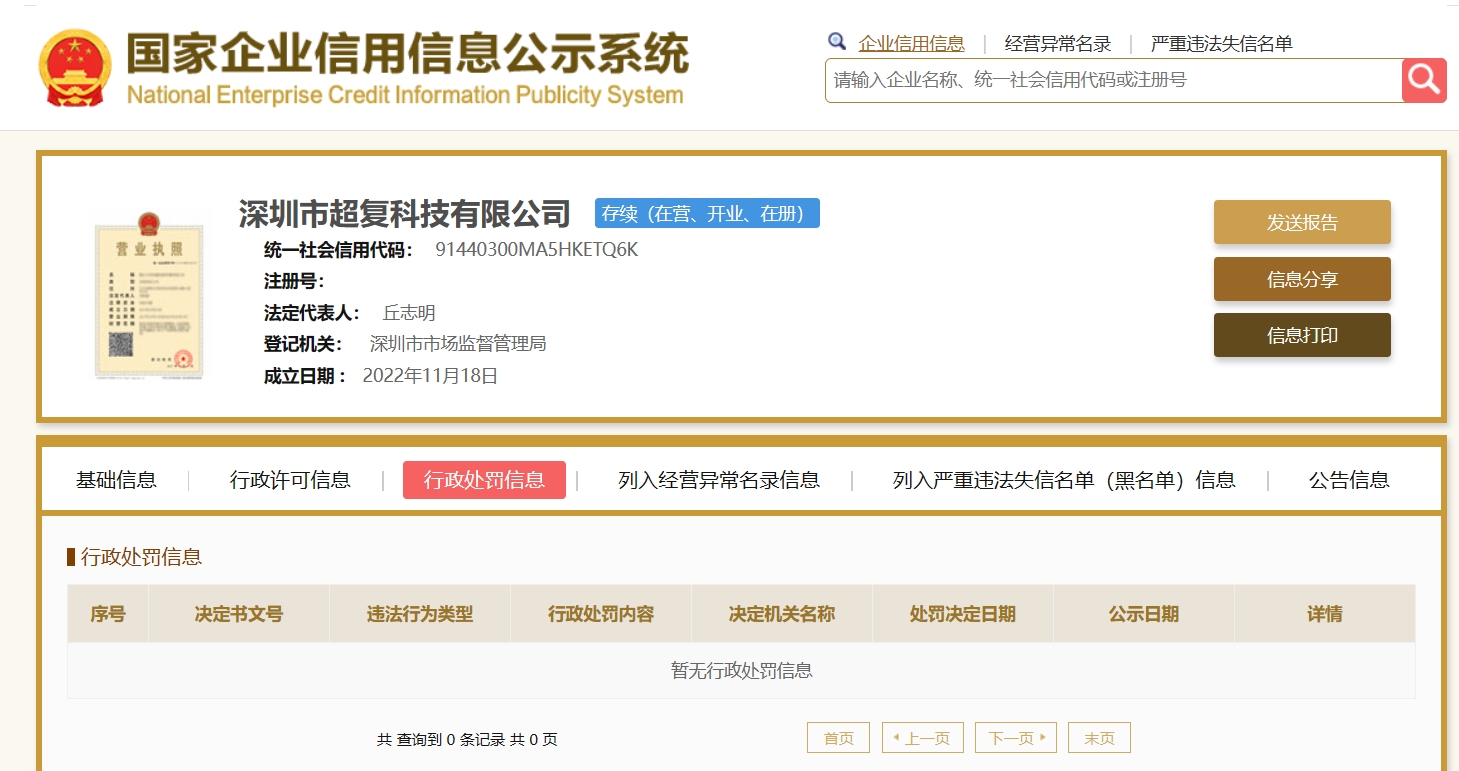Select the 严重违法失信名单 search category
Image resolution: width=1459 pixels, height=771 pixels.
1222,43
